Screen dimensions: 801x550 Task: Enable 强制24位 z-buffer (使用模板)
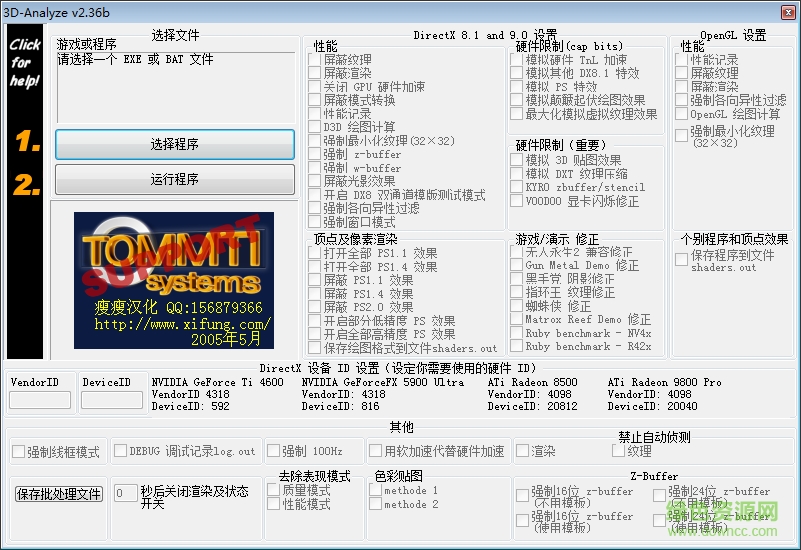pyautogui.click(x=659, y=520)
